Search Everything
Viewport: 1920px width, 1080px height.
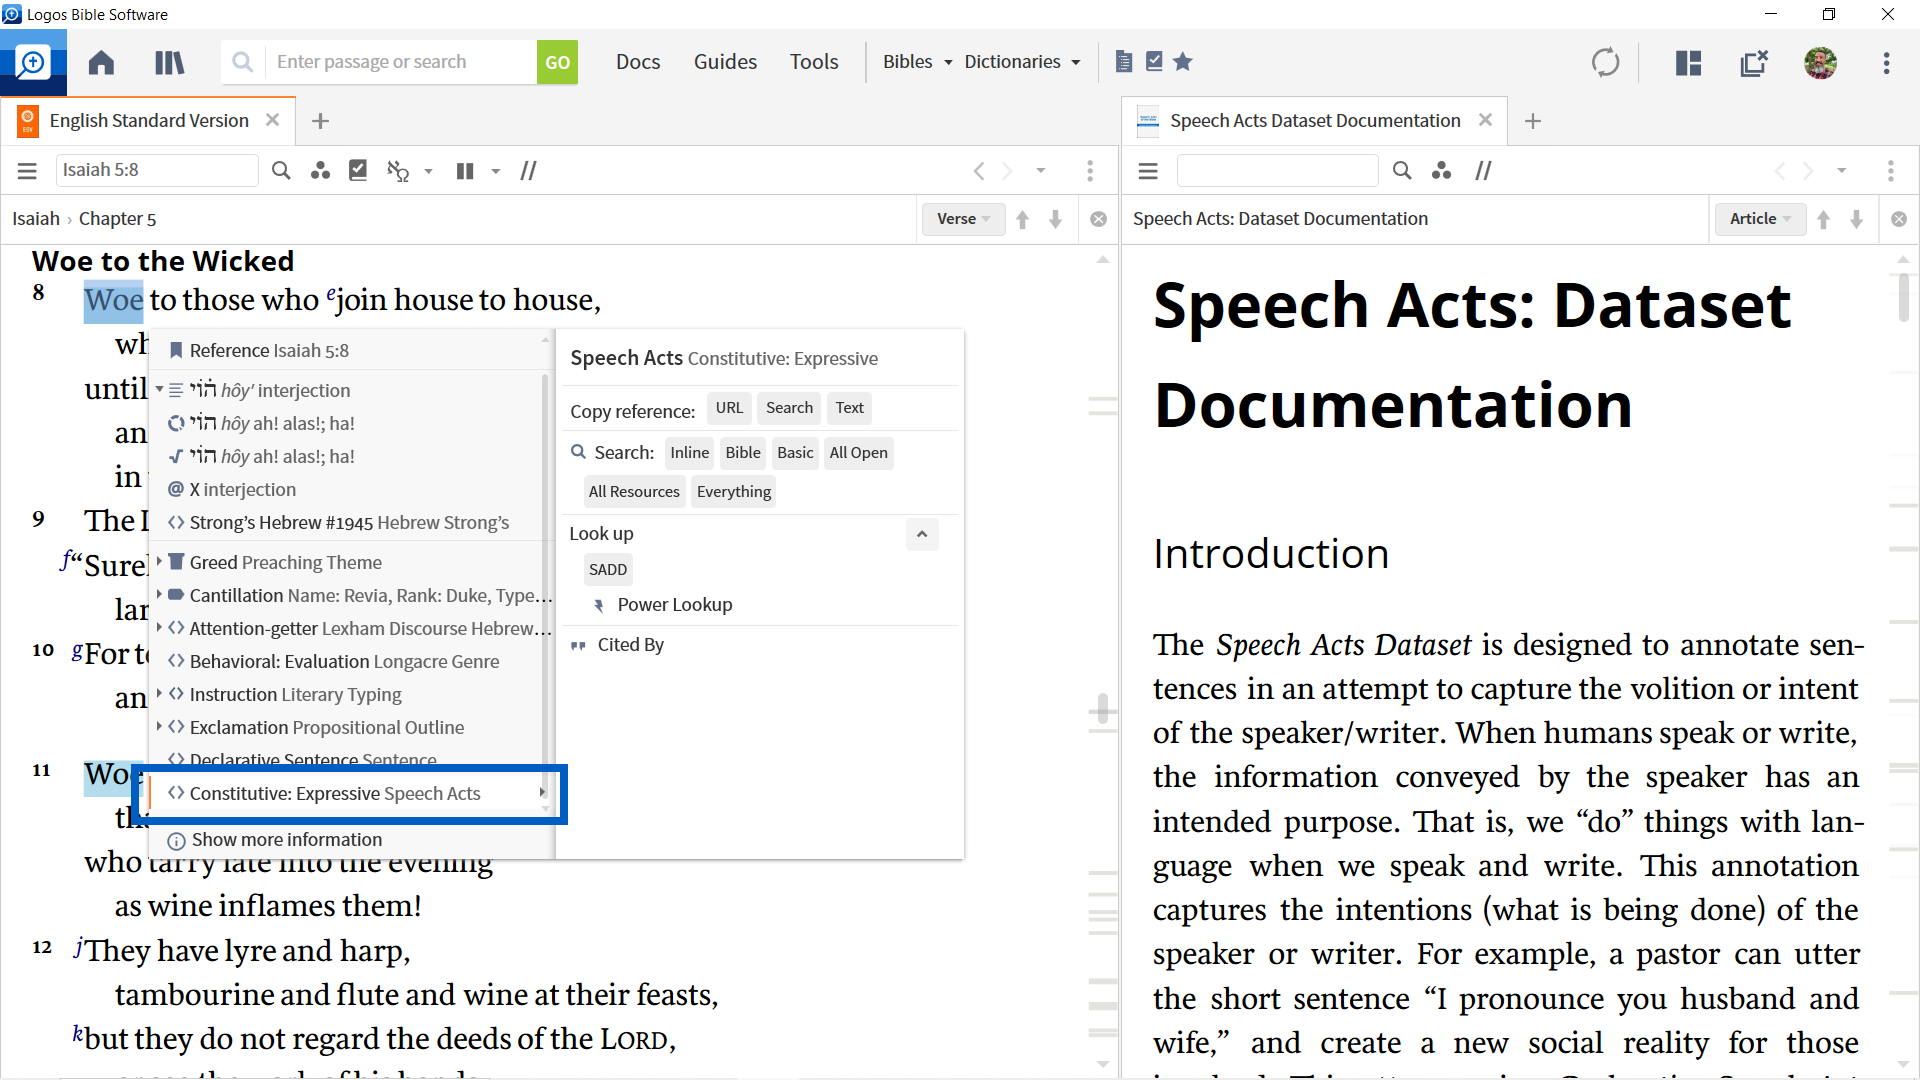[x=733, y=492]
